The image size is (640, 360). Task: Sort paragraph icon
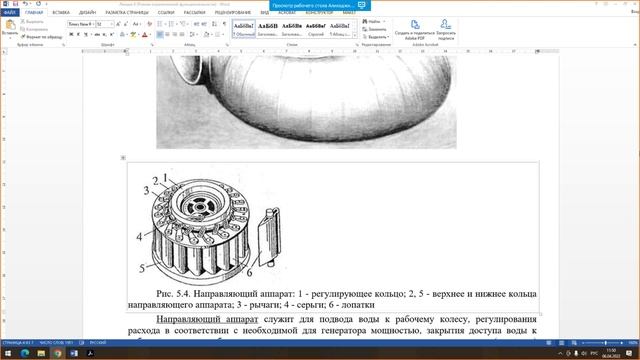pos(214,24)
